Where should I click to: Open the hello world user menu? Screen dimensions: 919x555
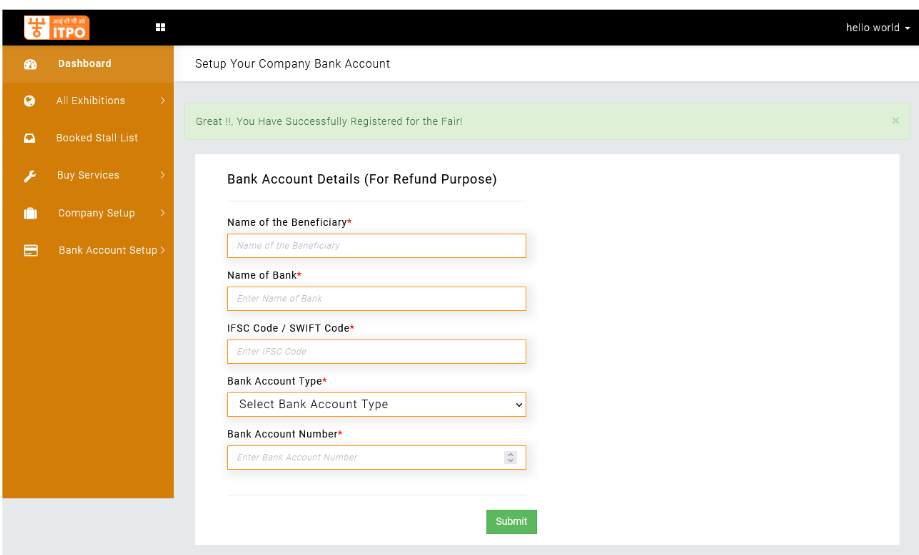[x=877, y=28]
